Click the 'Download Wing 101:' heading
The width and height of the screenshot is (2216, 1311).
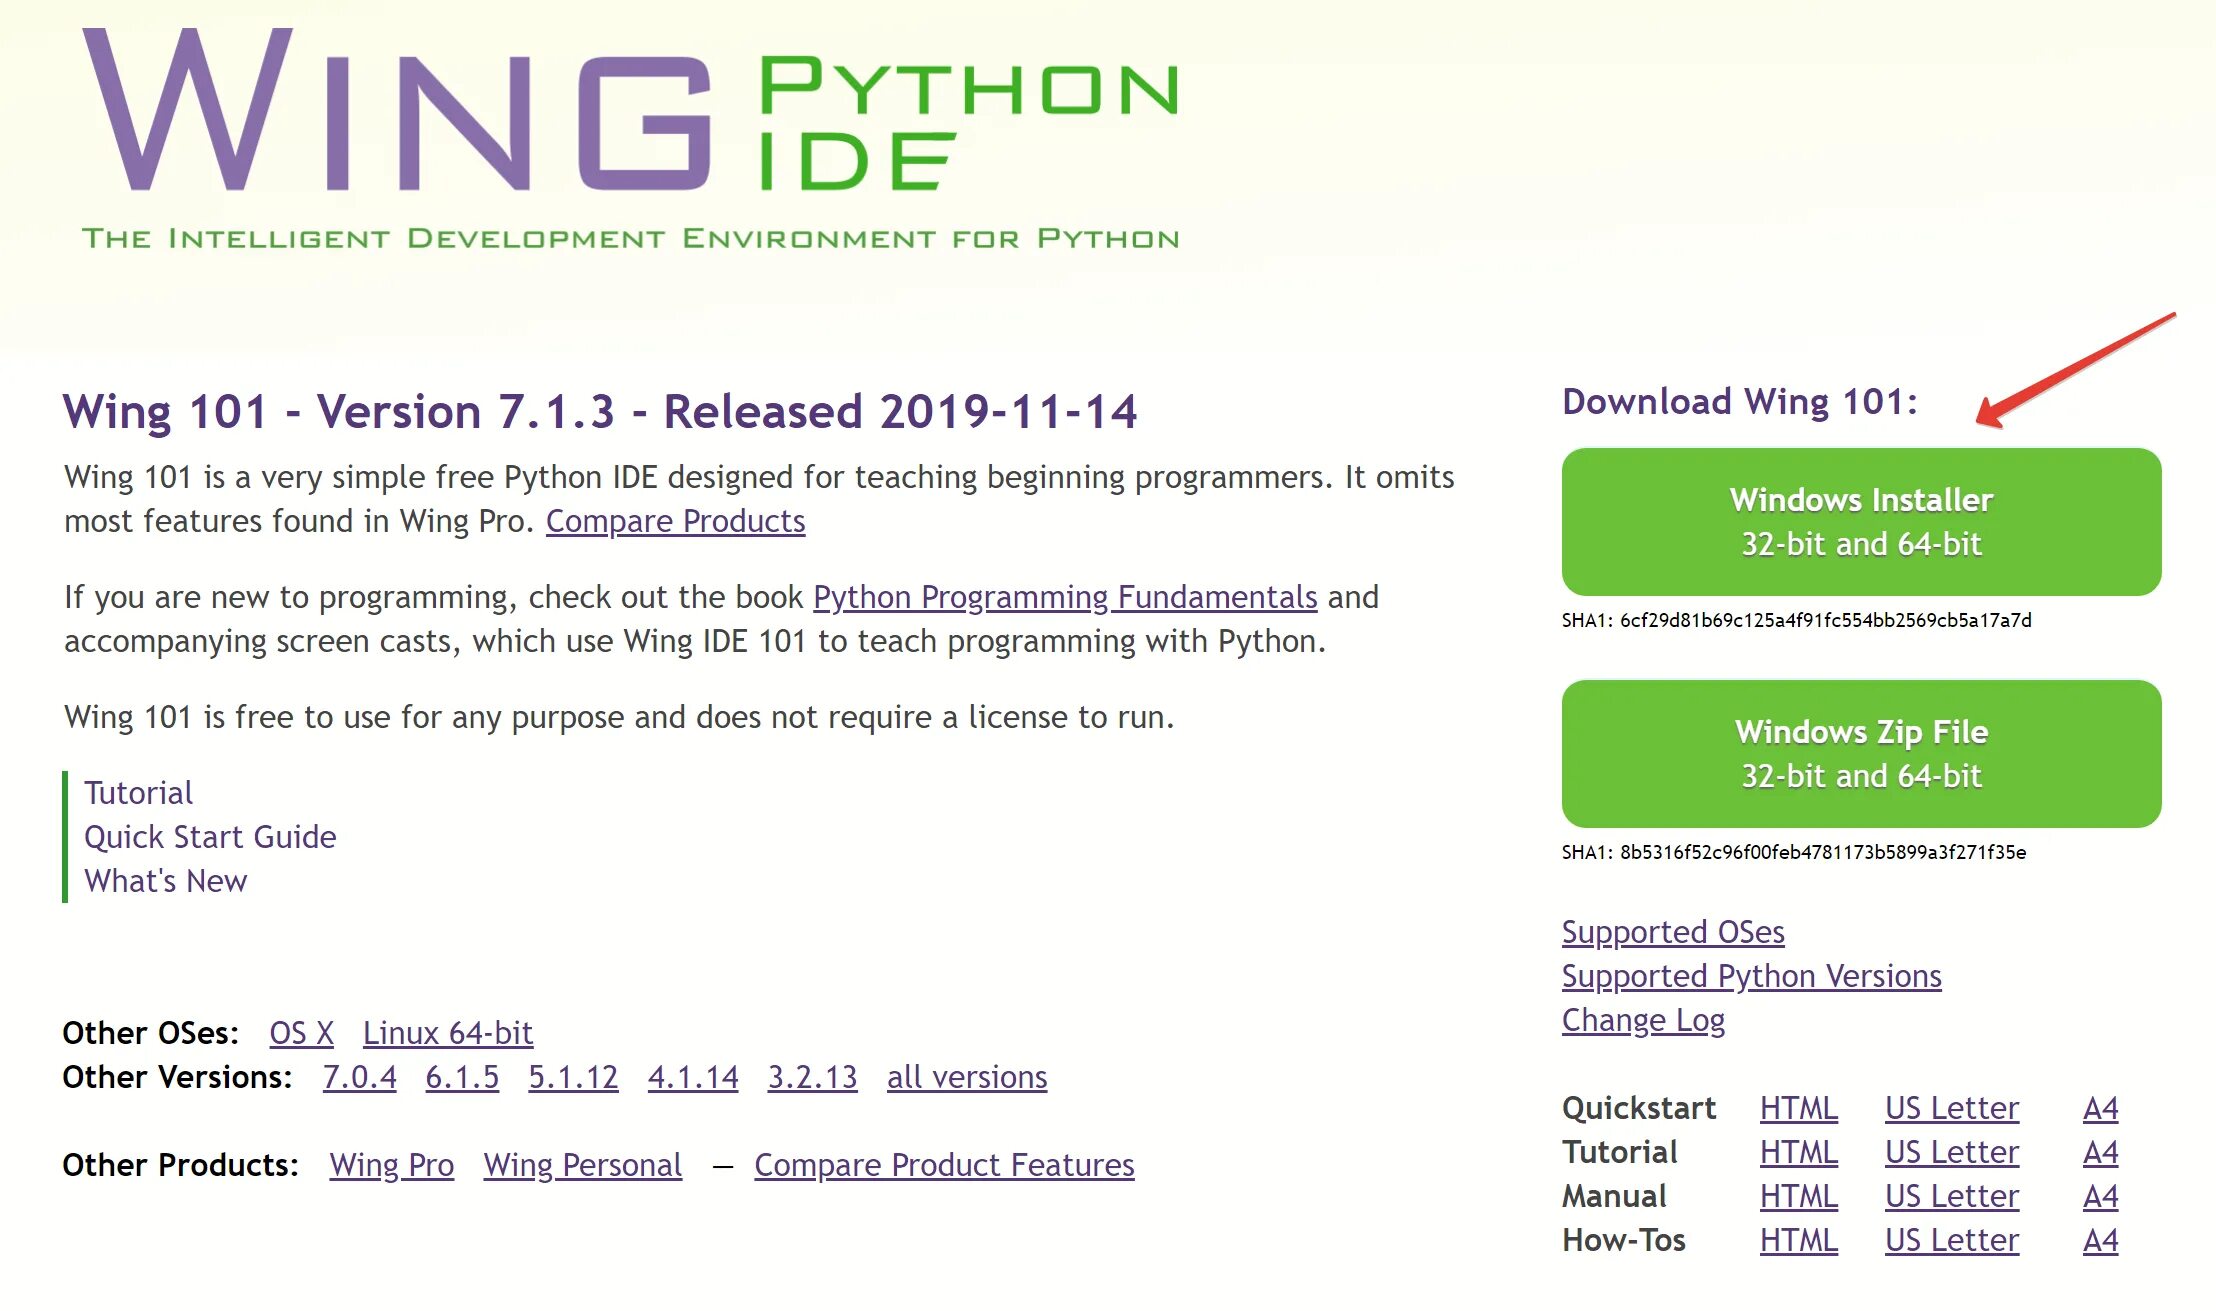(x=1740, y=402)
